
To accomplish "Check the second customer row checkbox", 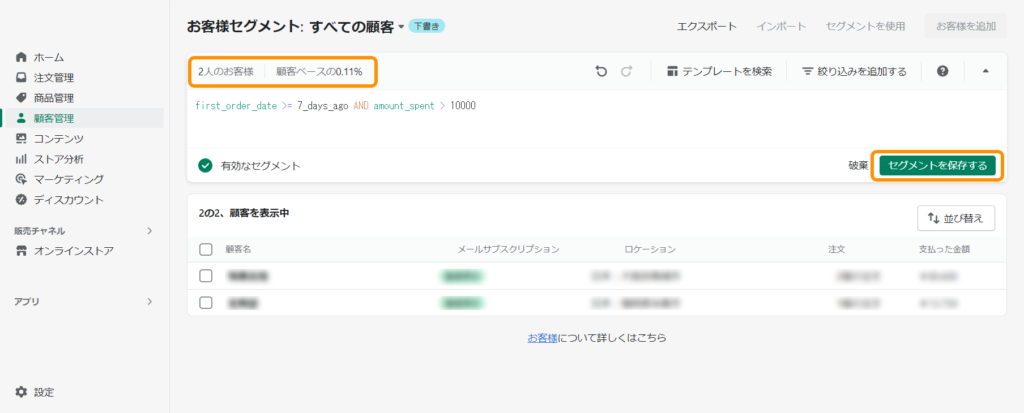I will (206, 302).
